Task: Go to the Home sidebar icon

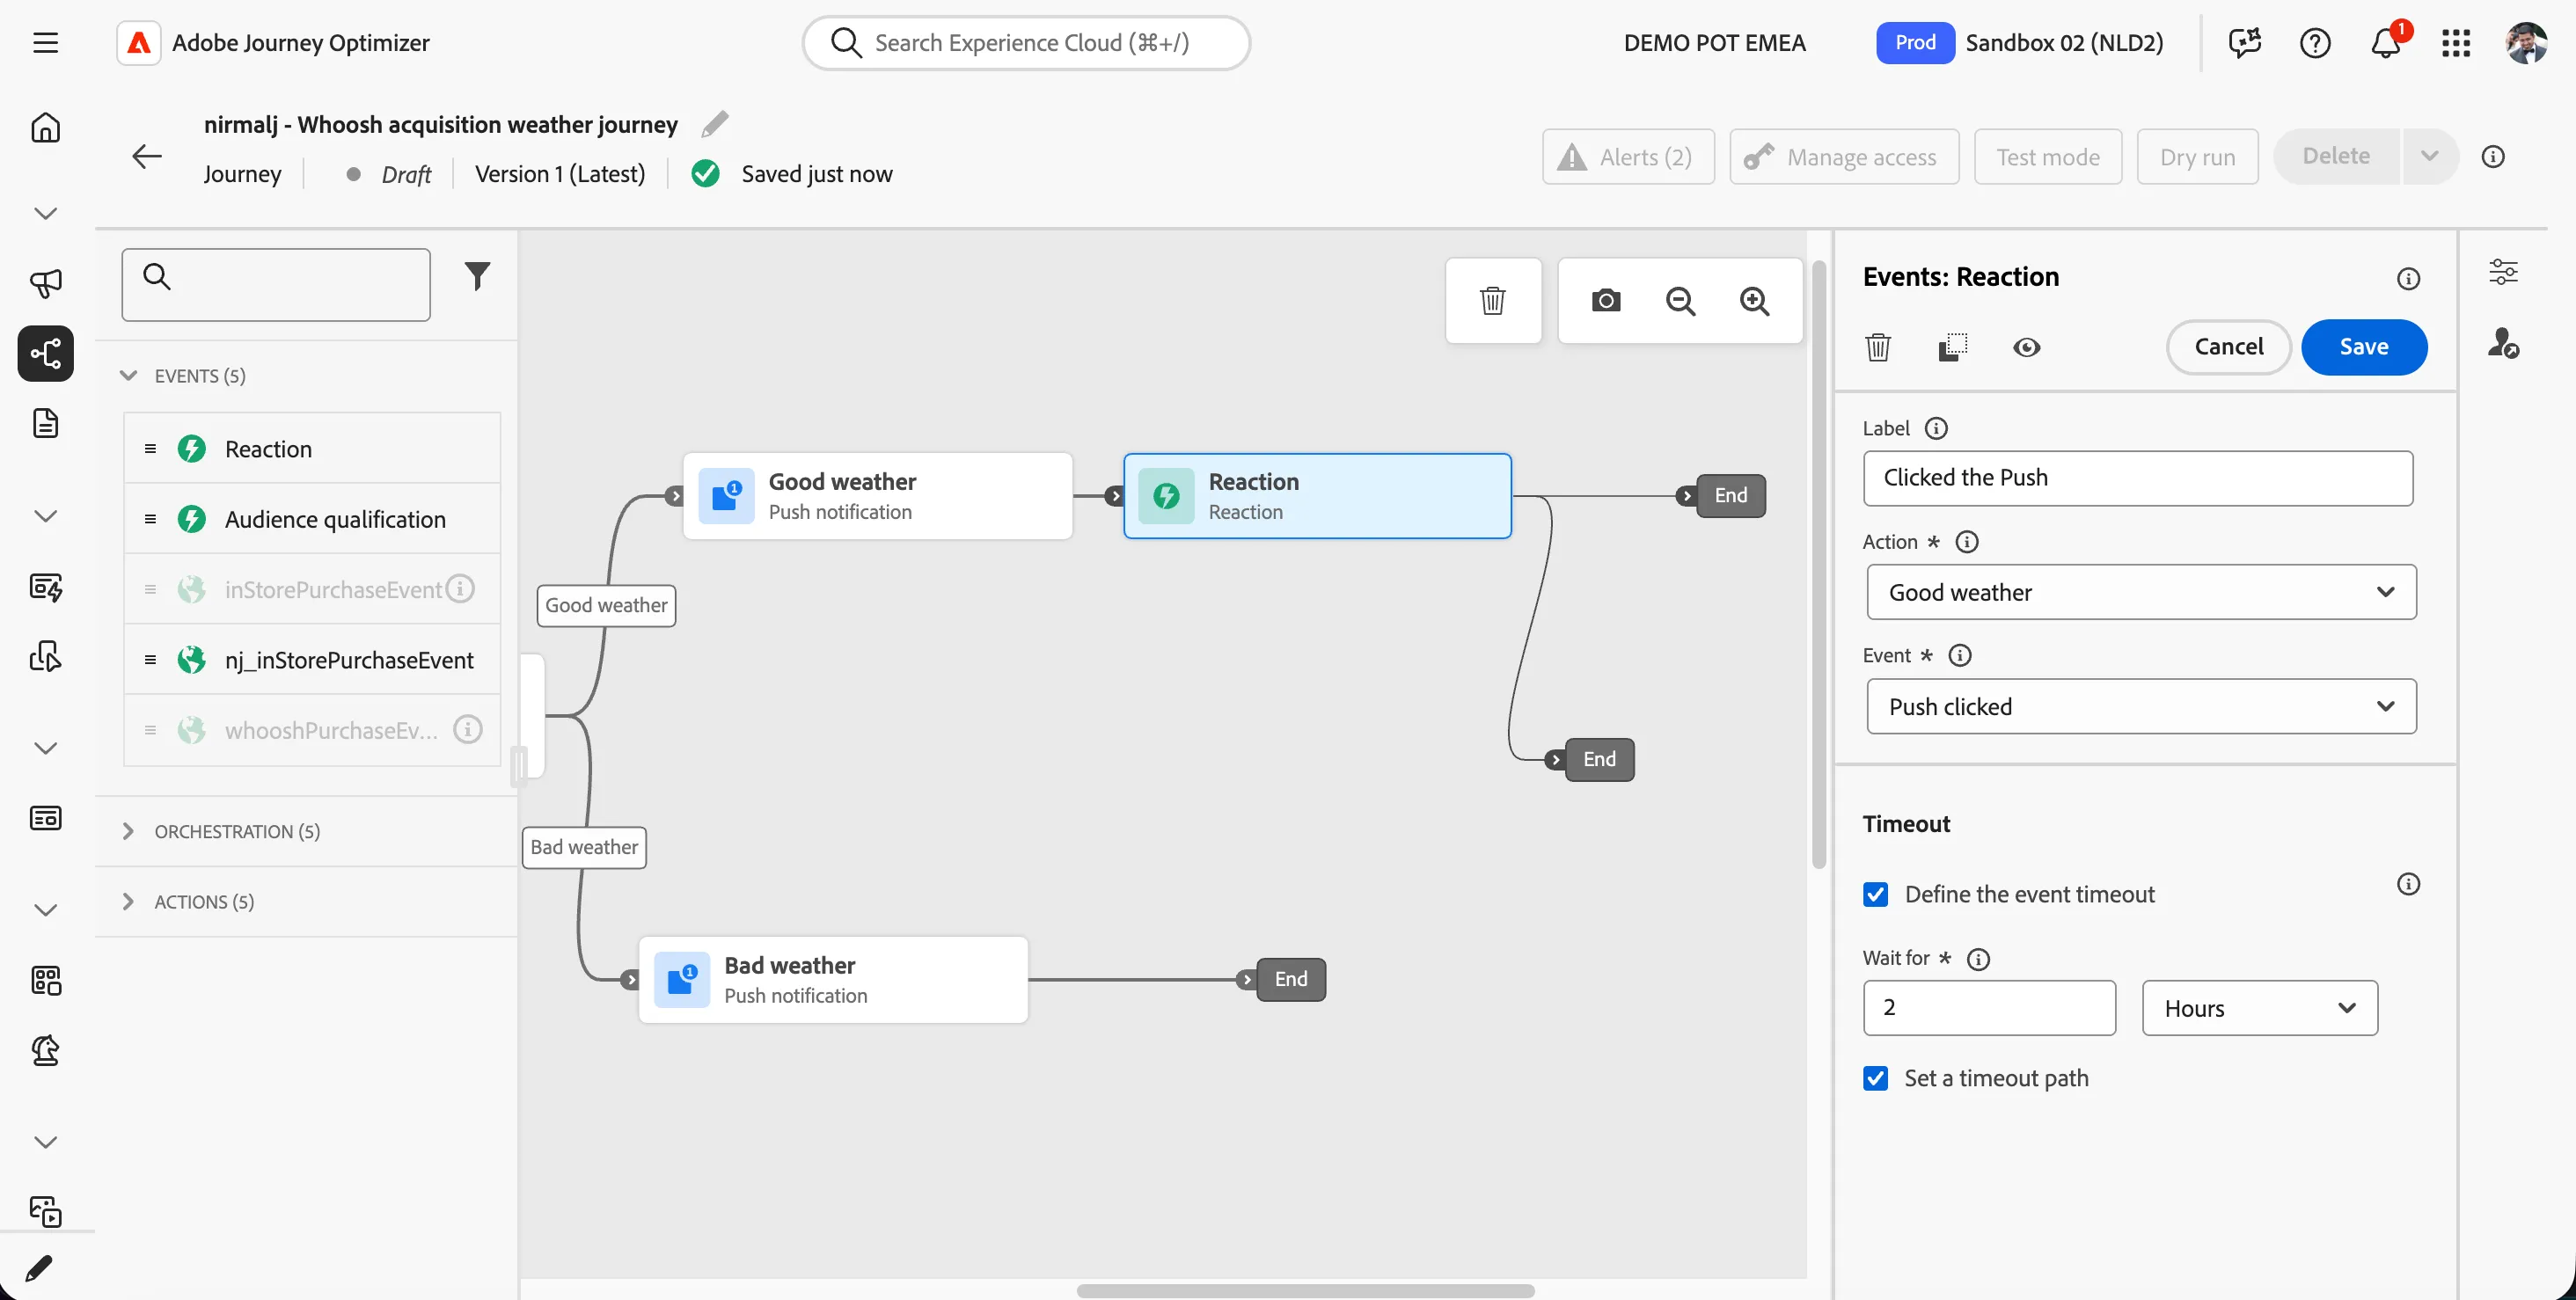Action: tap(45, 128)
